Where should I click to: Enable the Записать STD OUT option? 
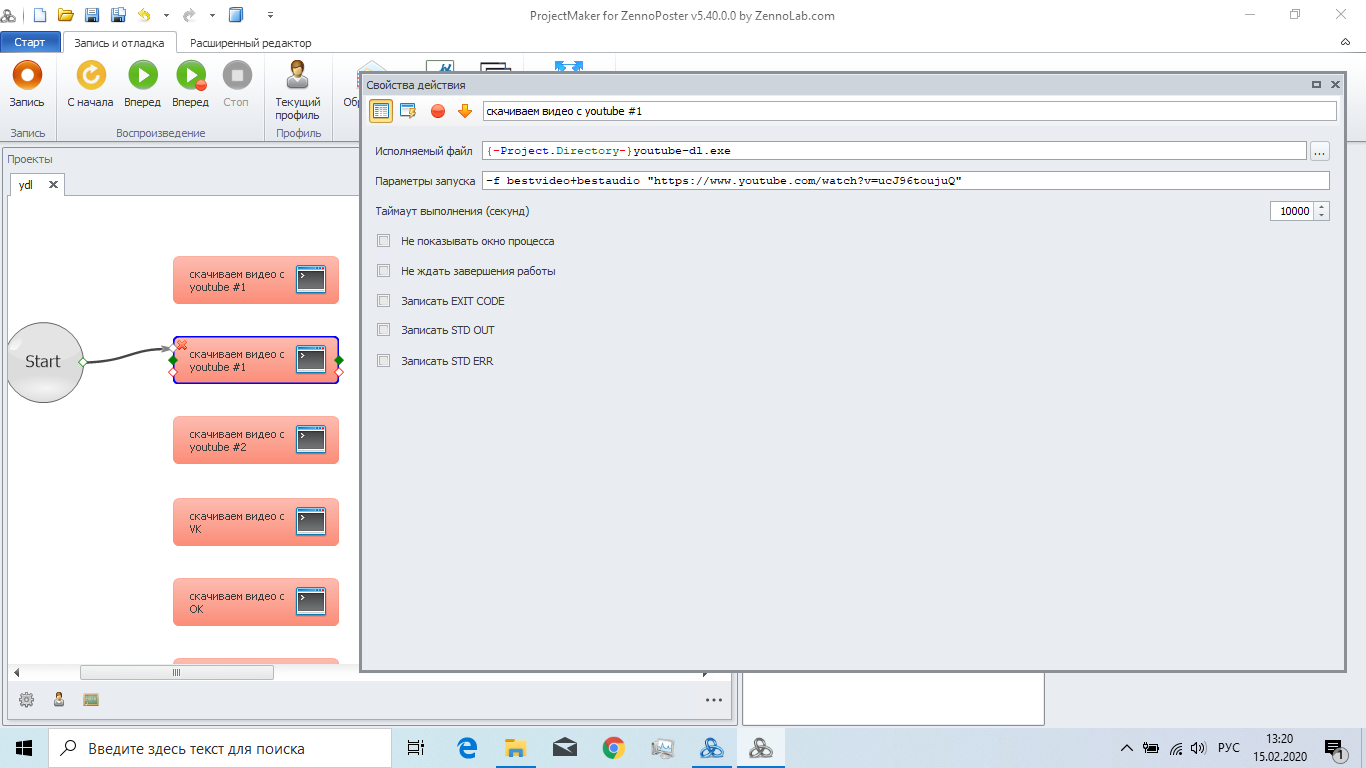point(384,330)
